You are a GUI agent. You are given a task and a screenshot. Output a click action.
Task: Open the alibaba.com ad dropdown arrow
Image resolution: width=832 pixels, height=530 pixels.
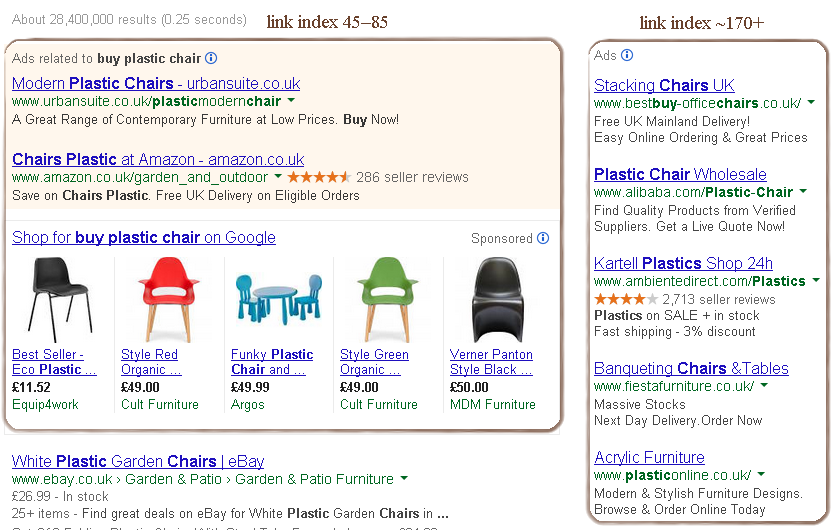coord(803,192)
